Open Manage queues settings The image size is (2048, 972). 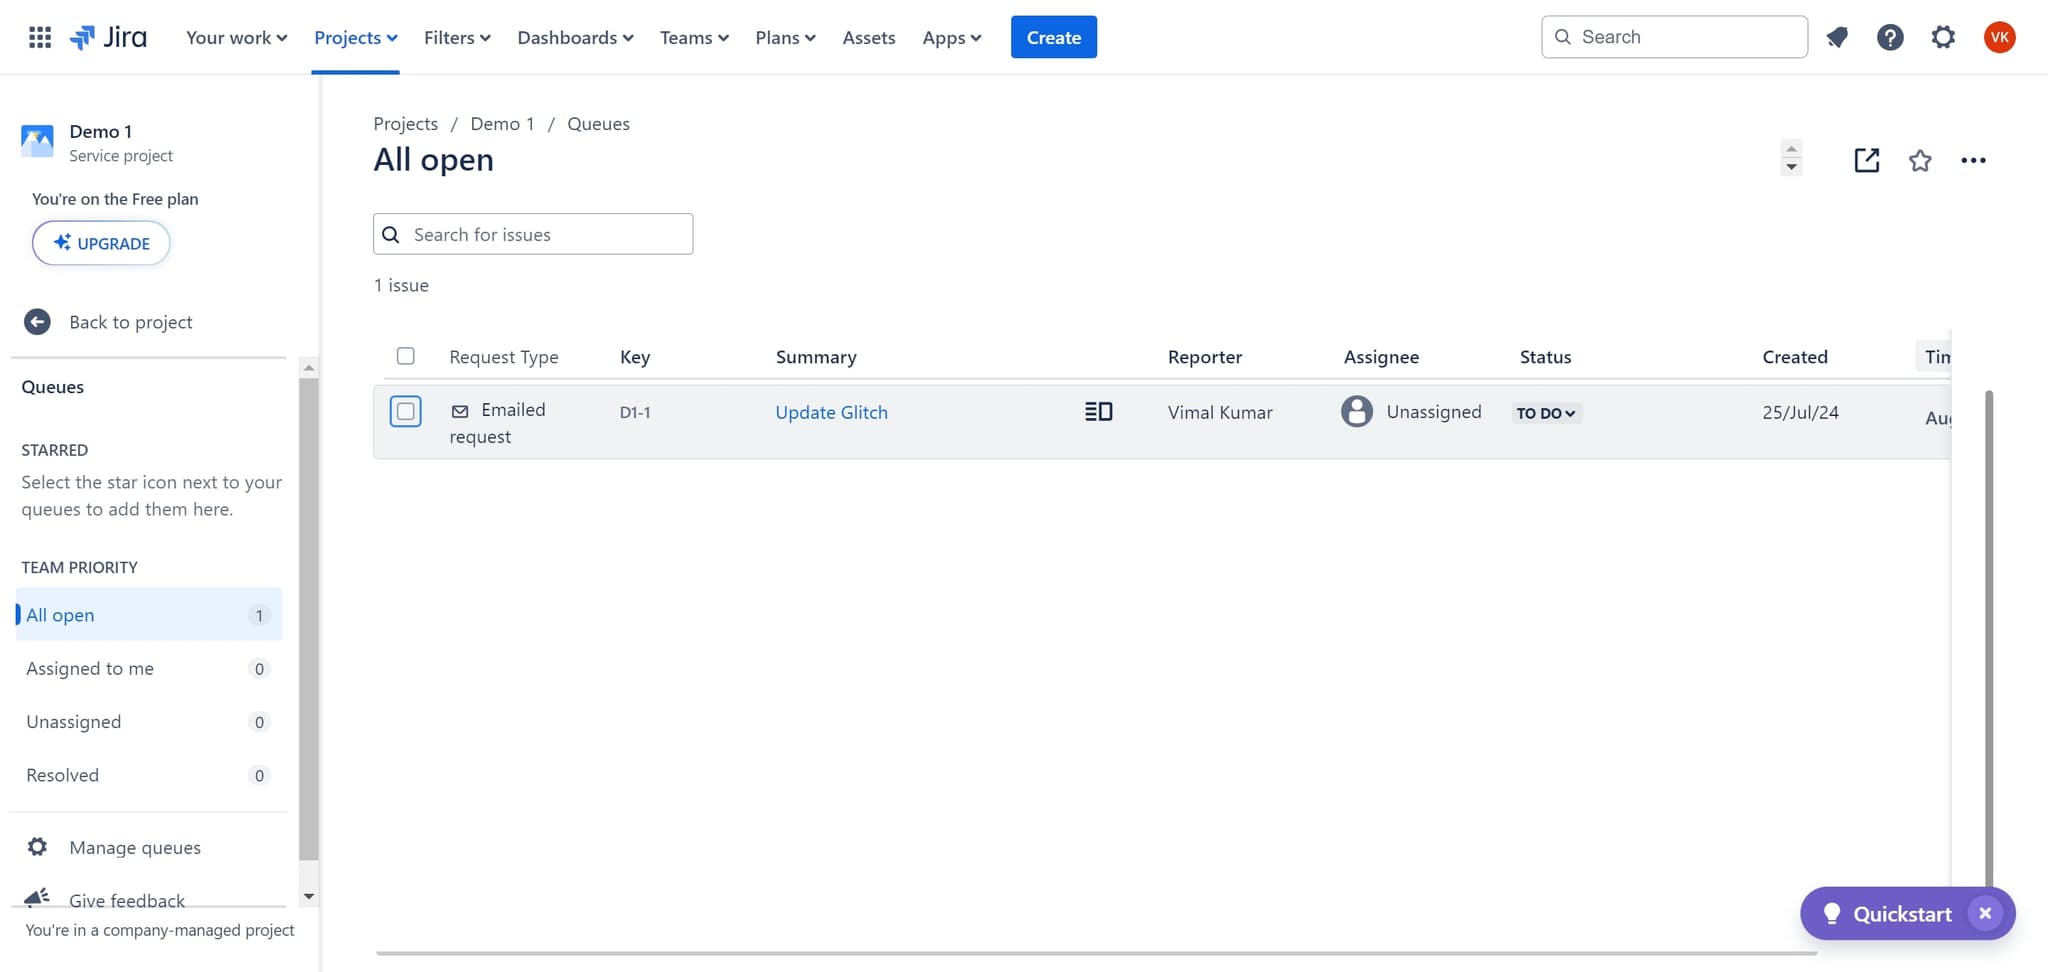coord(135,847)
